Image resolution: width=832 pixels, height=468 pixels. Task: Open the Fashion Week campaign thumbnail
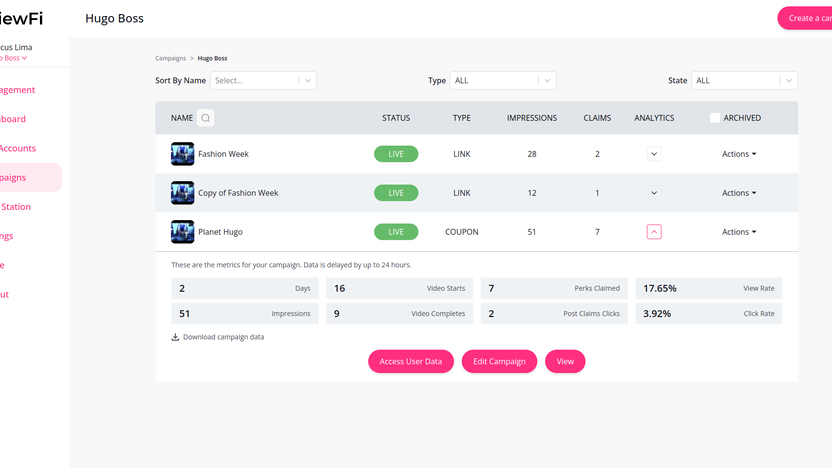(183, 154)
